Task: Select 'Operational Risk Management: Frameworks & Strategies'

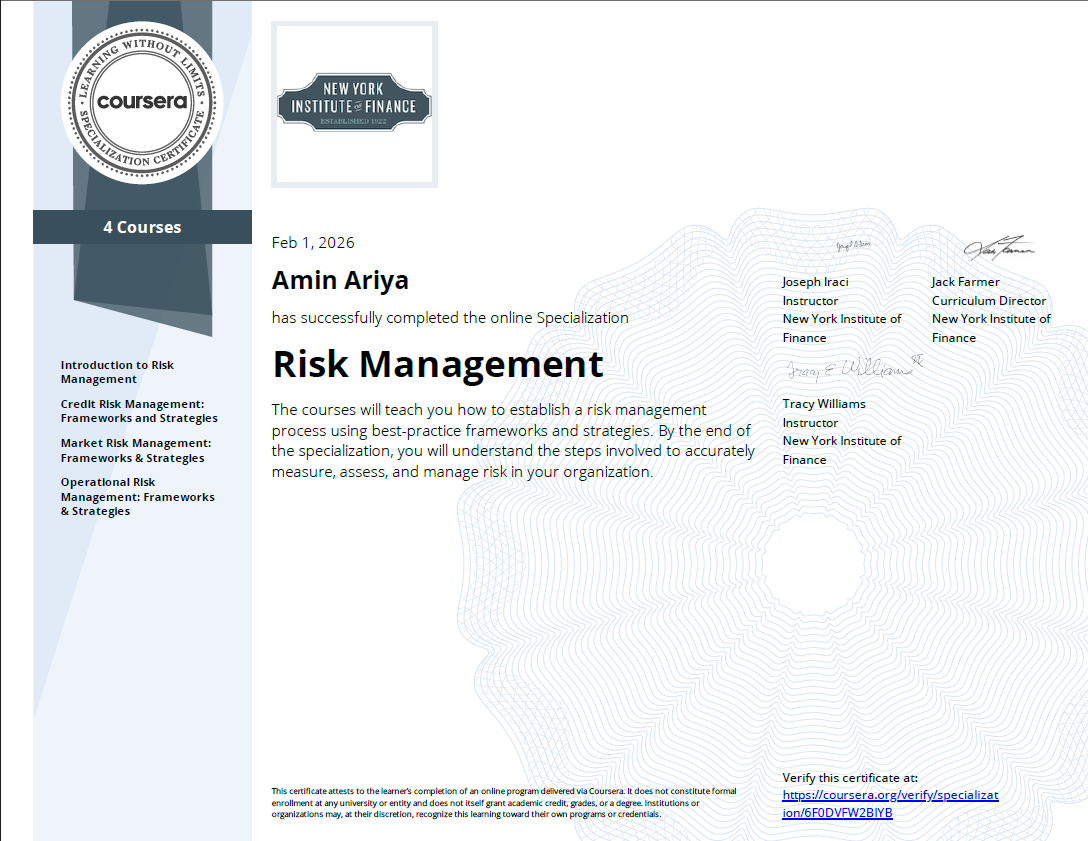Action: pos(138,496)
